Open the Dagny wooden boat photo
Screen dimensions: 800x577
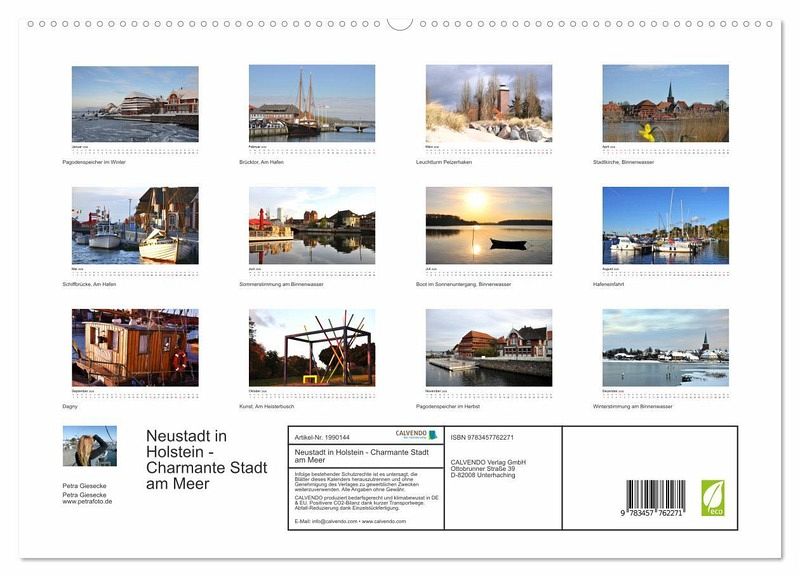point(135,347)
